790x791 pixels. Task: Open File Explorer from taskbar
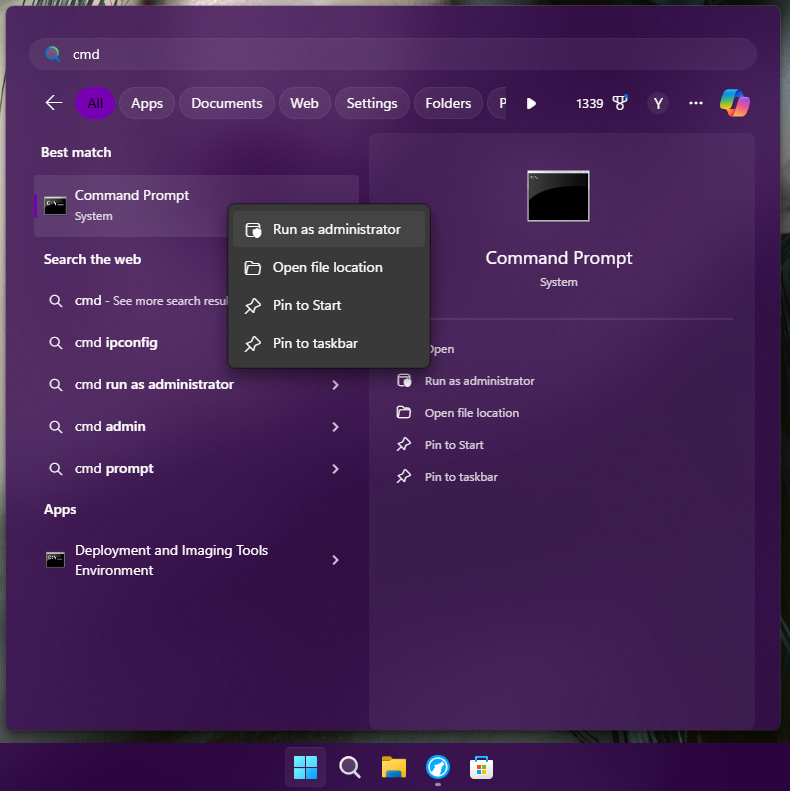(393, 767)
